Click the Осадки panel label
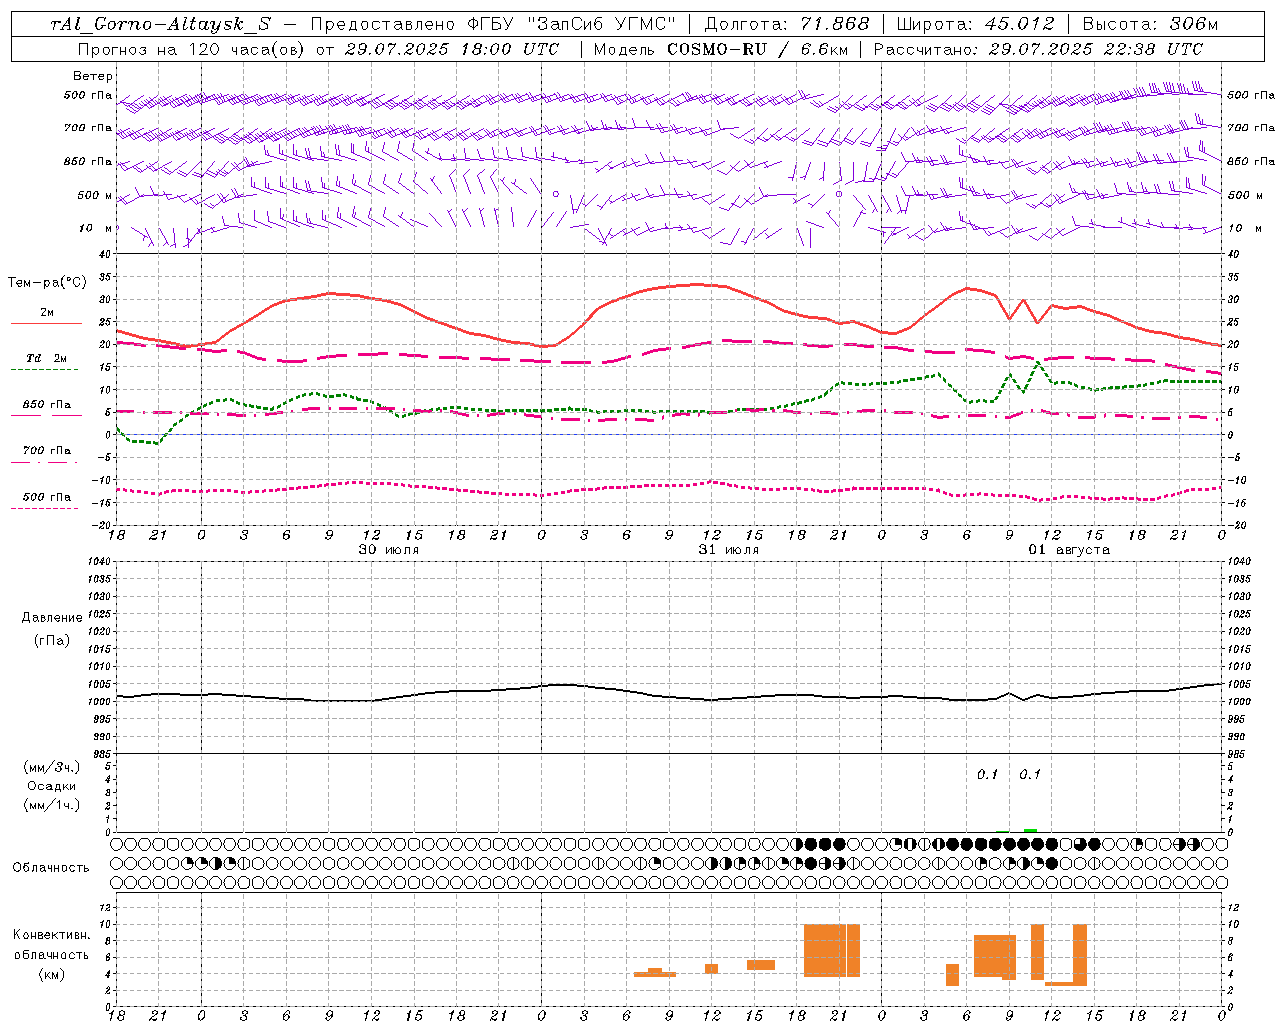1280x1024 pixels. (x=52, y=786)
